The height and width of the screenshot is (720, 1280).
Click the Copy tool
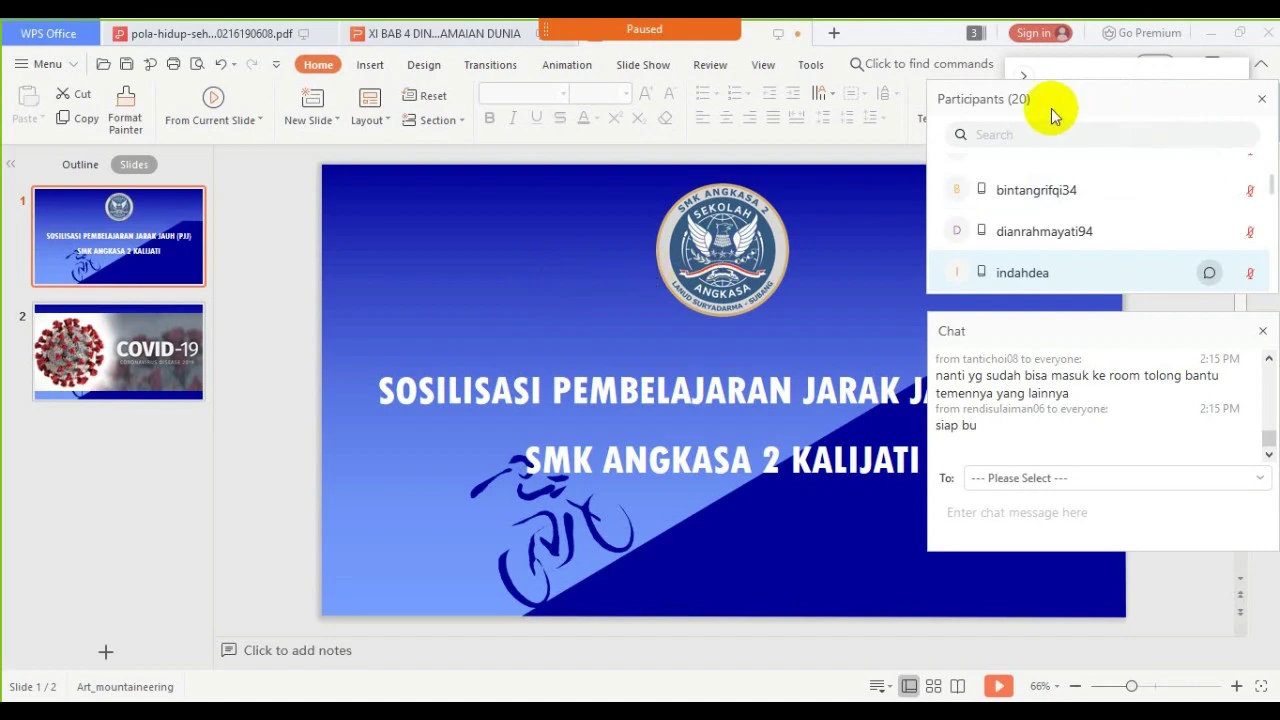pyautogui.click(x=77, y=119)
